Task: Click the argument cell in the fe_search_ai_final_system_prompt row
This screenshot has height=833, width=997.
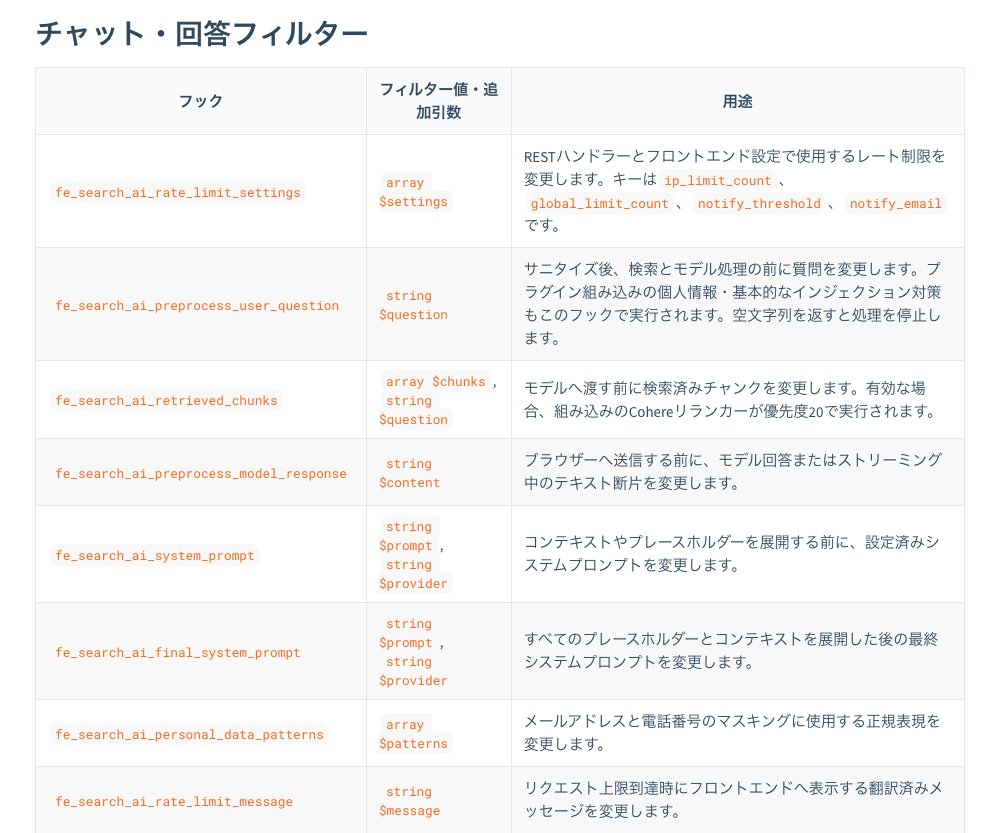Action: click(439, 652)
